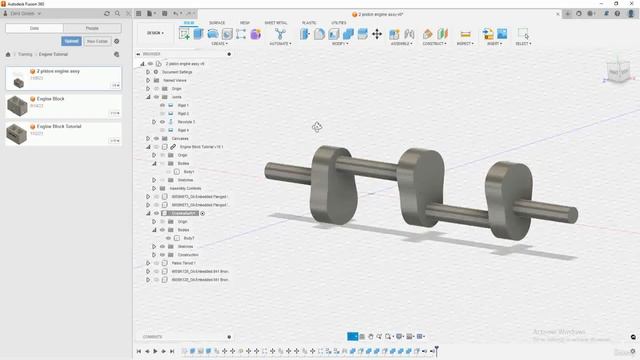
Task: Toggle visibility of the highlighted Crankshaft component
Action: [156, 213]
